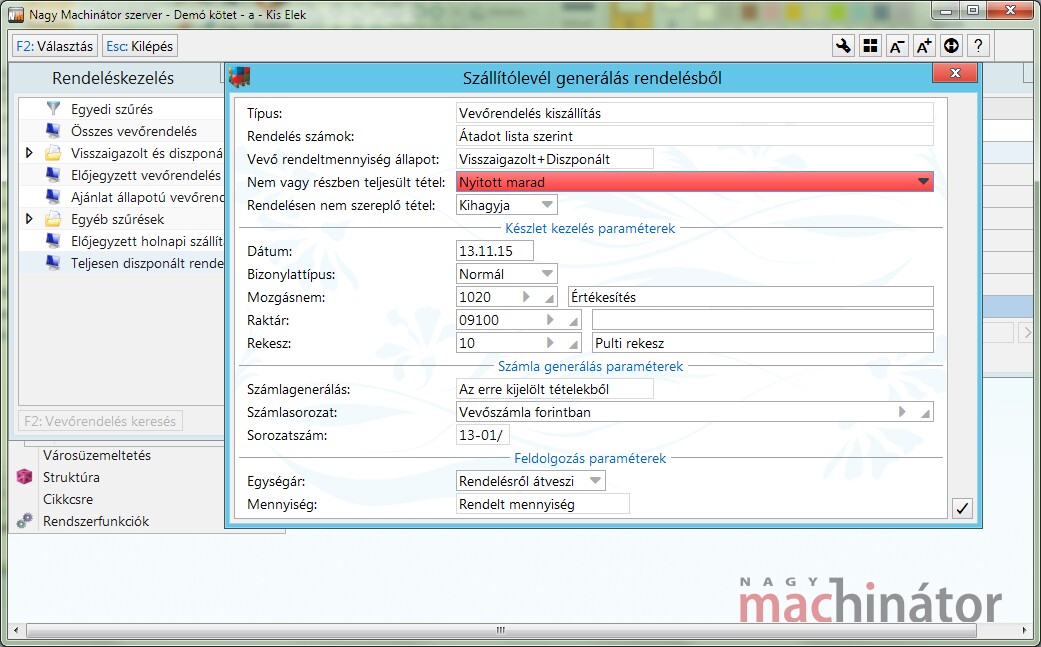Click the Esc: Kilépés button
This screenshot has height=647, width=1041.
[x=139, y=46]
